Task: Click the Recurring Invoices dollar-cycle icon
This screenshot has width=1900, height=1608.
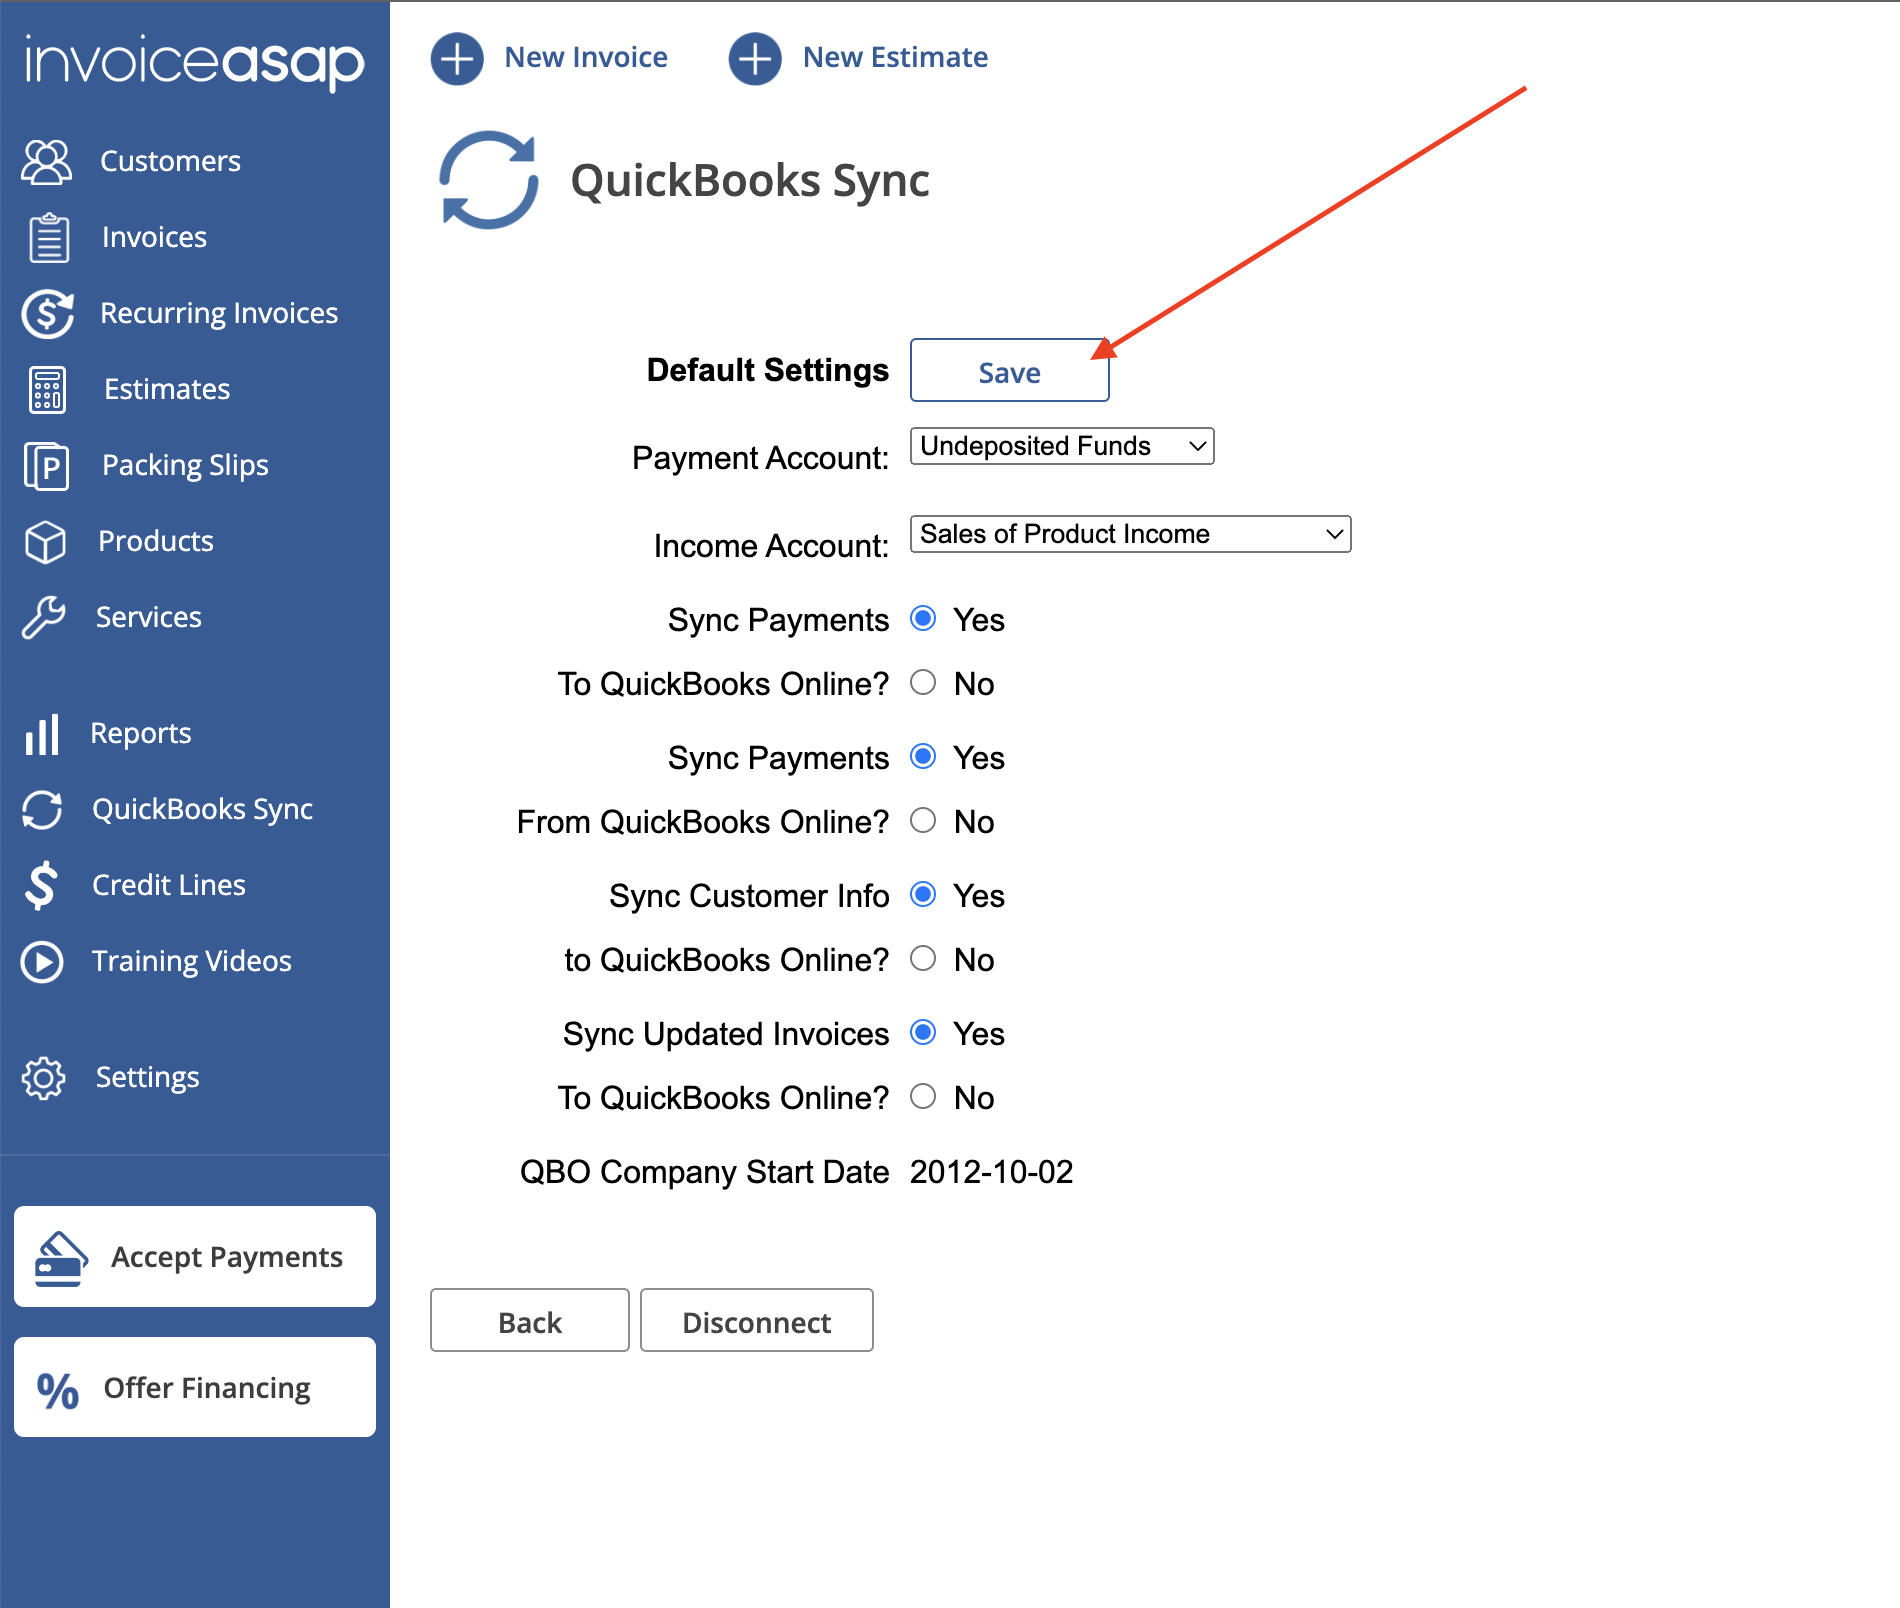Action: (x=47, y=313)
